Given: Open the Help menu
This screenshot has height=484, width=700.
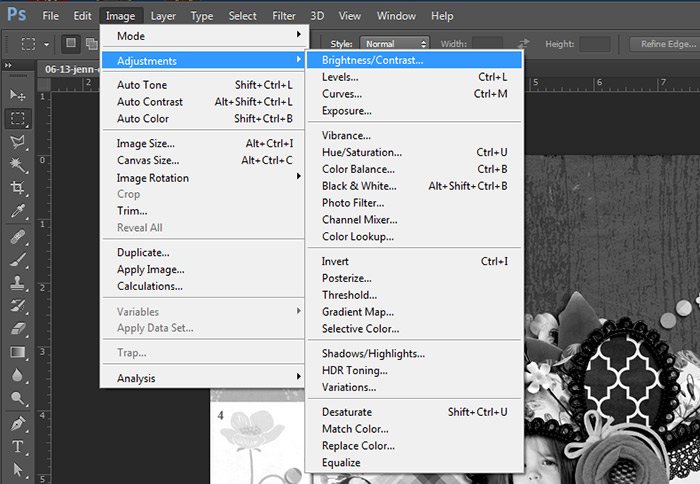Looking at the screenshot, I should [x=442, y=16].
